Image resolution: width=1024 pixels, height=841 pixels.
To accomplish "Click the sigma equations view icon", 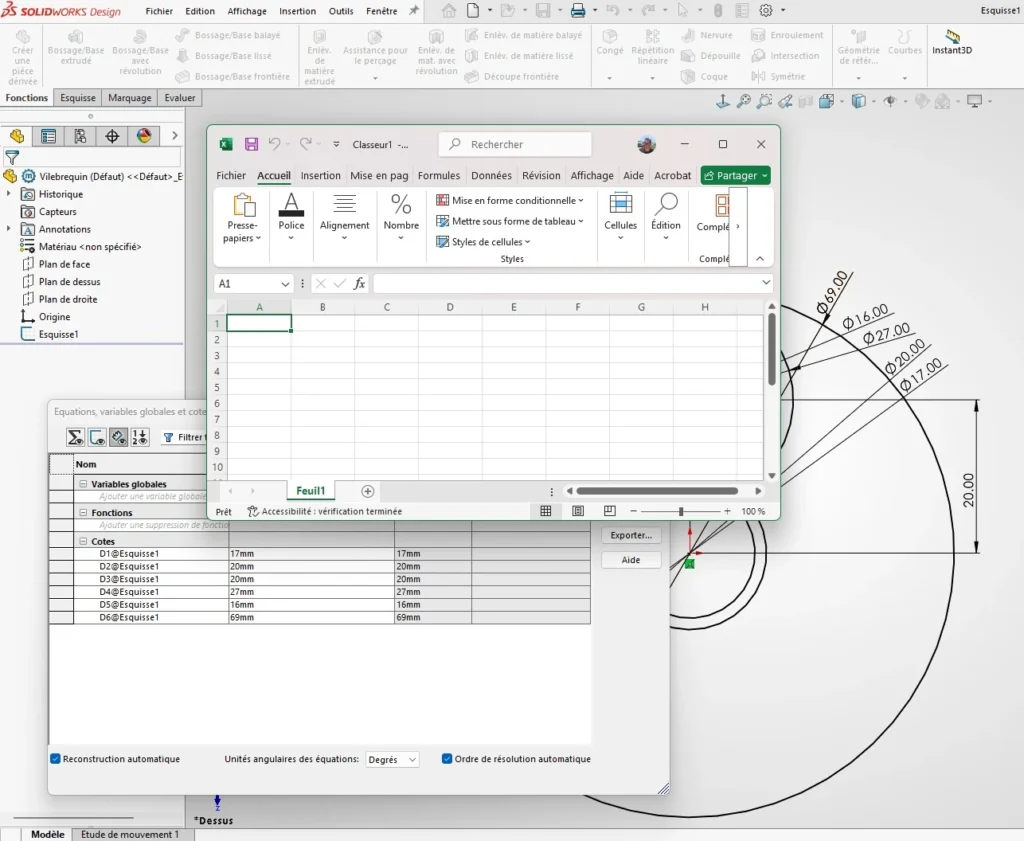I will (x=75, y=437).
